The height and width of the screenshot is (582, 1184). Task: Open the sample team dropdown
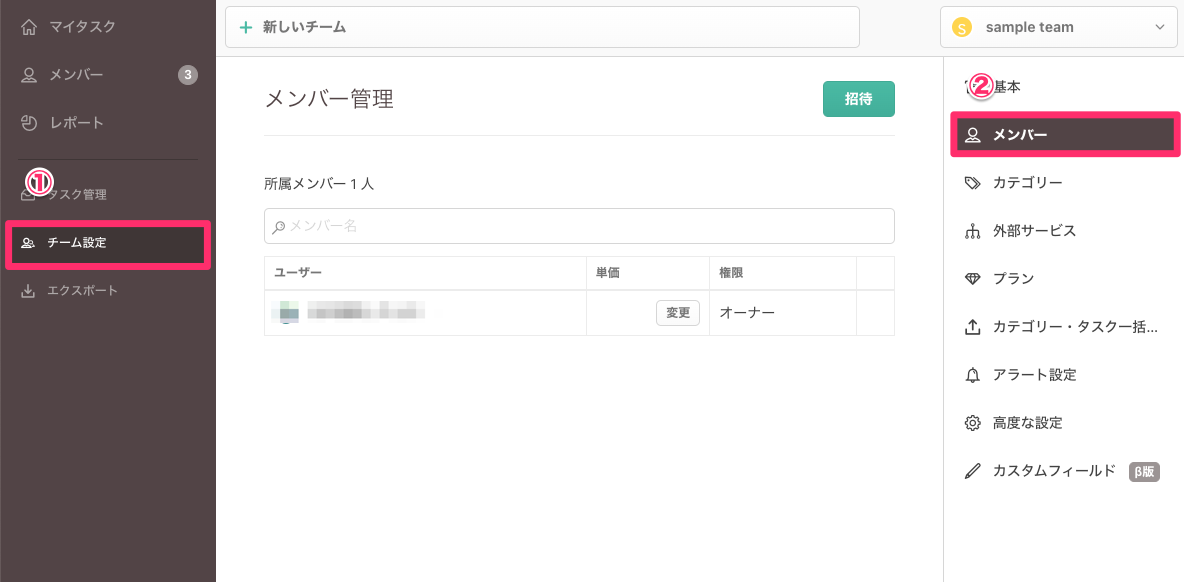1058,27
